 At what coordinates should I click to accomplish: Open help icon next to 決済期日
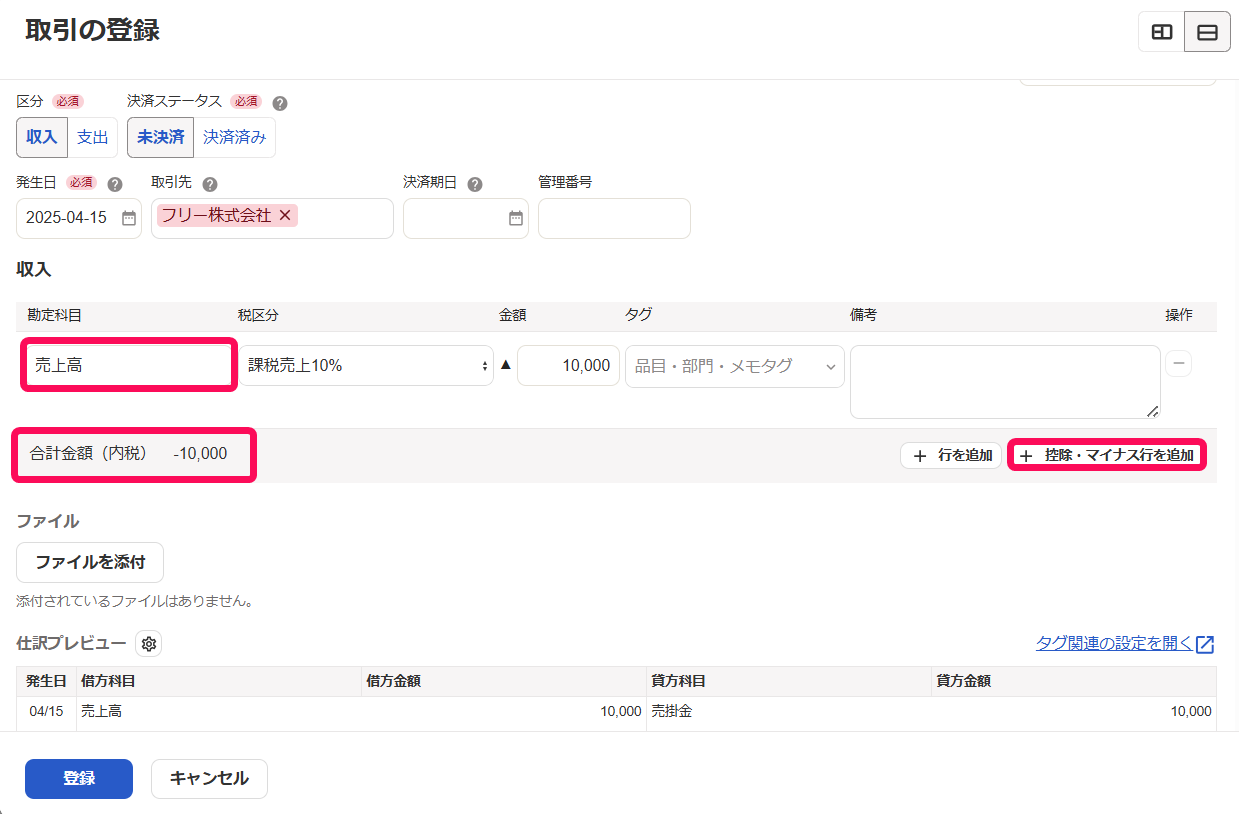[475, 184]
